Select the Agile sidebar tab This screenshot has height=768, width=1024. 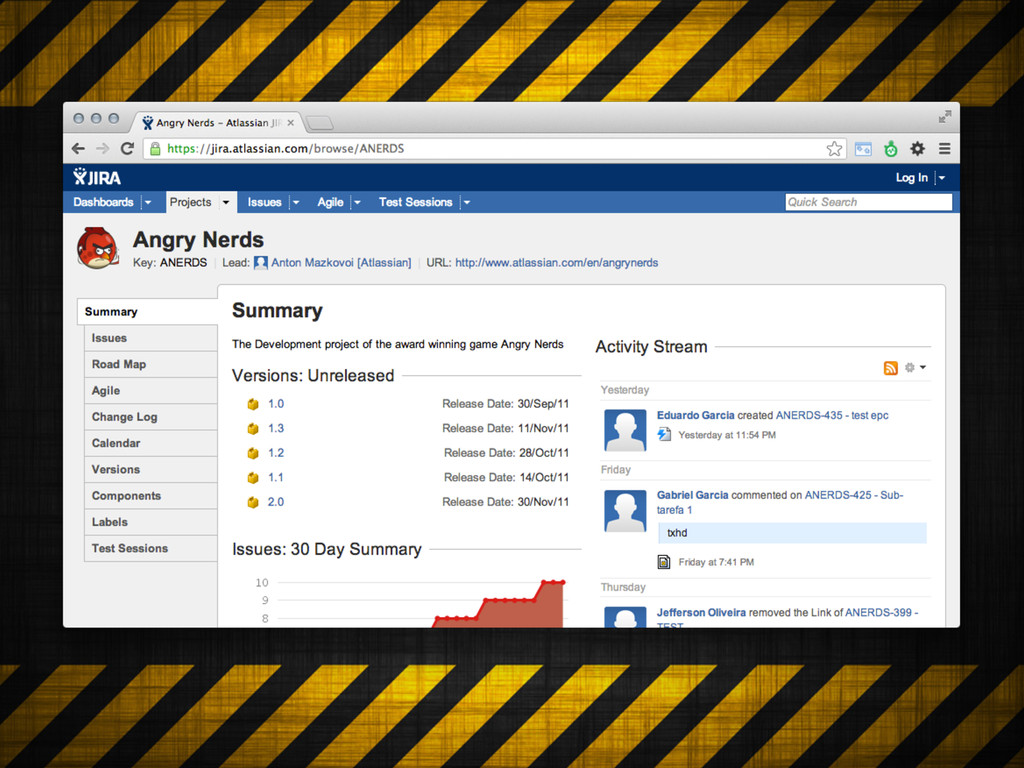tap(151, 391)
